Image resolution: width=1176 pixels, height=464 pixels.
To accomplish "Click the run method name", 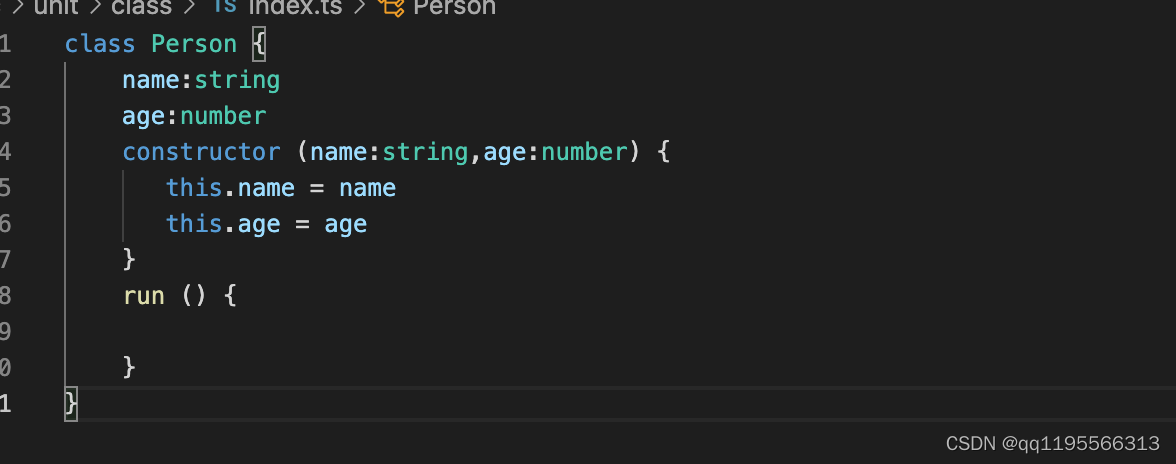I will [143, 296].
